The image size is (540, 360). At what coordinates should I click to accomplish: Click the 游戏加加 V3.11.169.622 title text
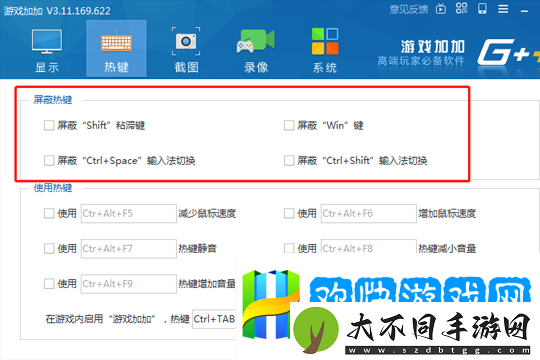point(57,11)
